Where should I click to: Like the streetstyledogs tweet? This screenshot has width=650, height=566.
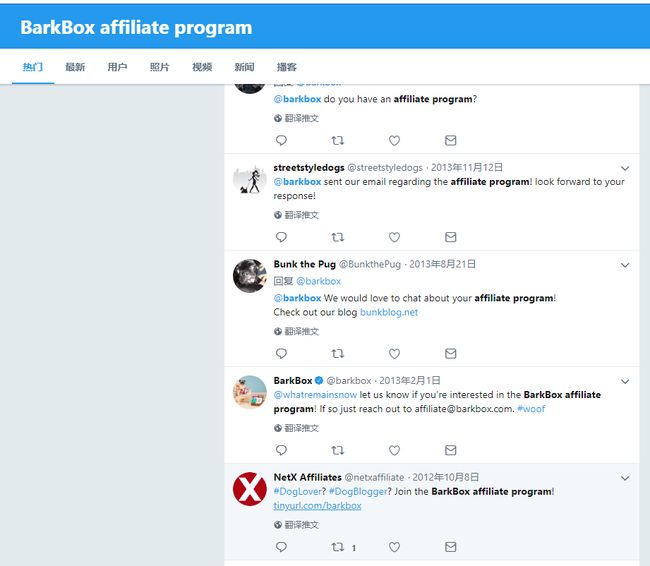pyautogui.click(x=394, y=237)
